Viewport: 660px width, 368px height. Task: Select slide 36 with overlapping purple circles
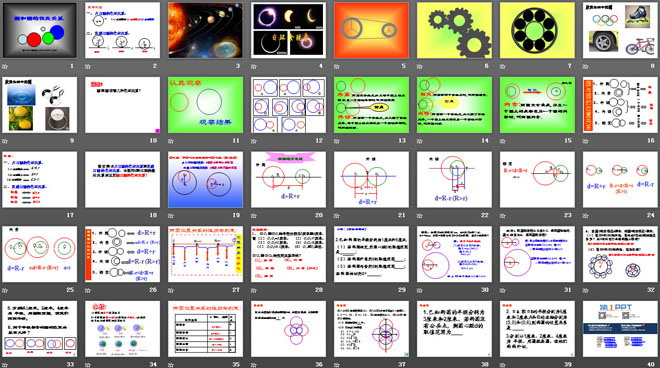tap(288, 328)
